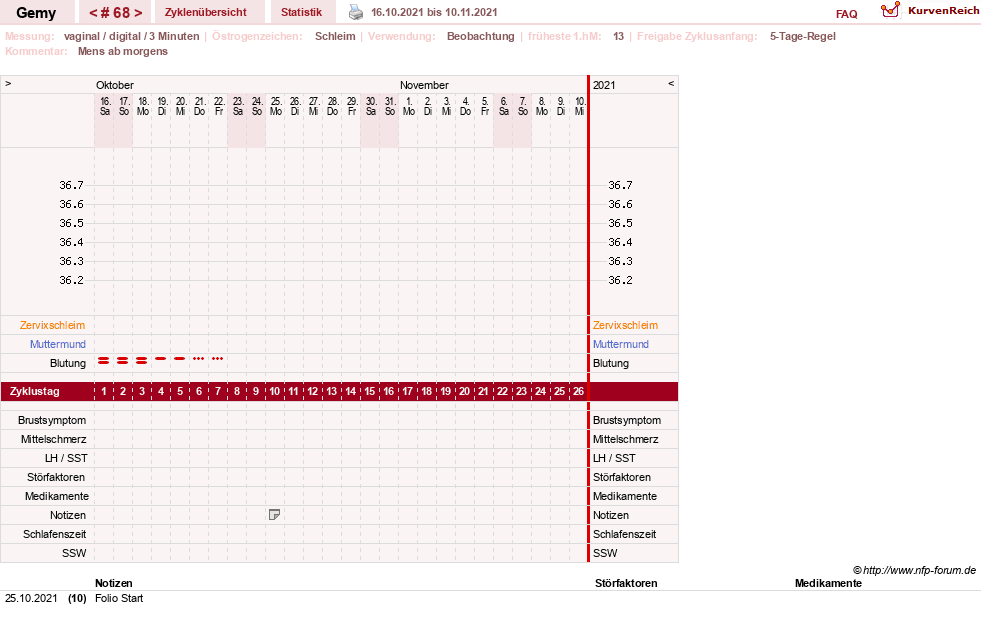Expand chart with left '>' arrow
Image resolution: width=981 pixels, height=622 pixels.
pos(8,83)
